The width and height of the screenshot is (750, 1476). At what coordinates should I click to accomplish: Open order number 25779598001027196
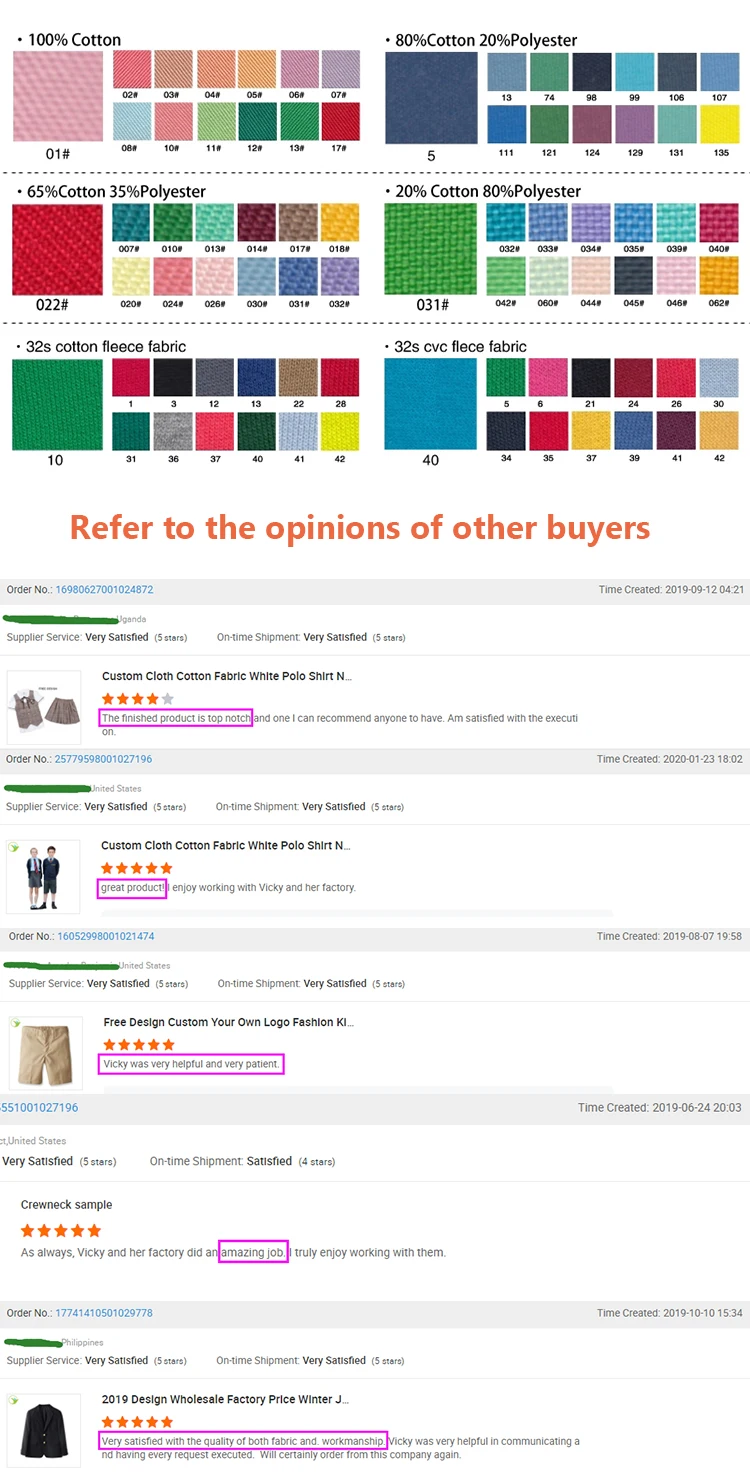point(103,759)
